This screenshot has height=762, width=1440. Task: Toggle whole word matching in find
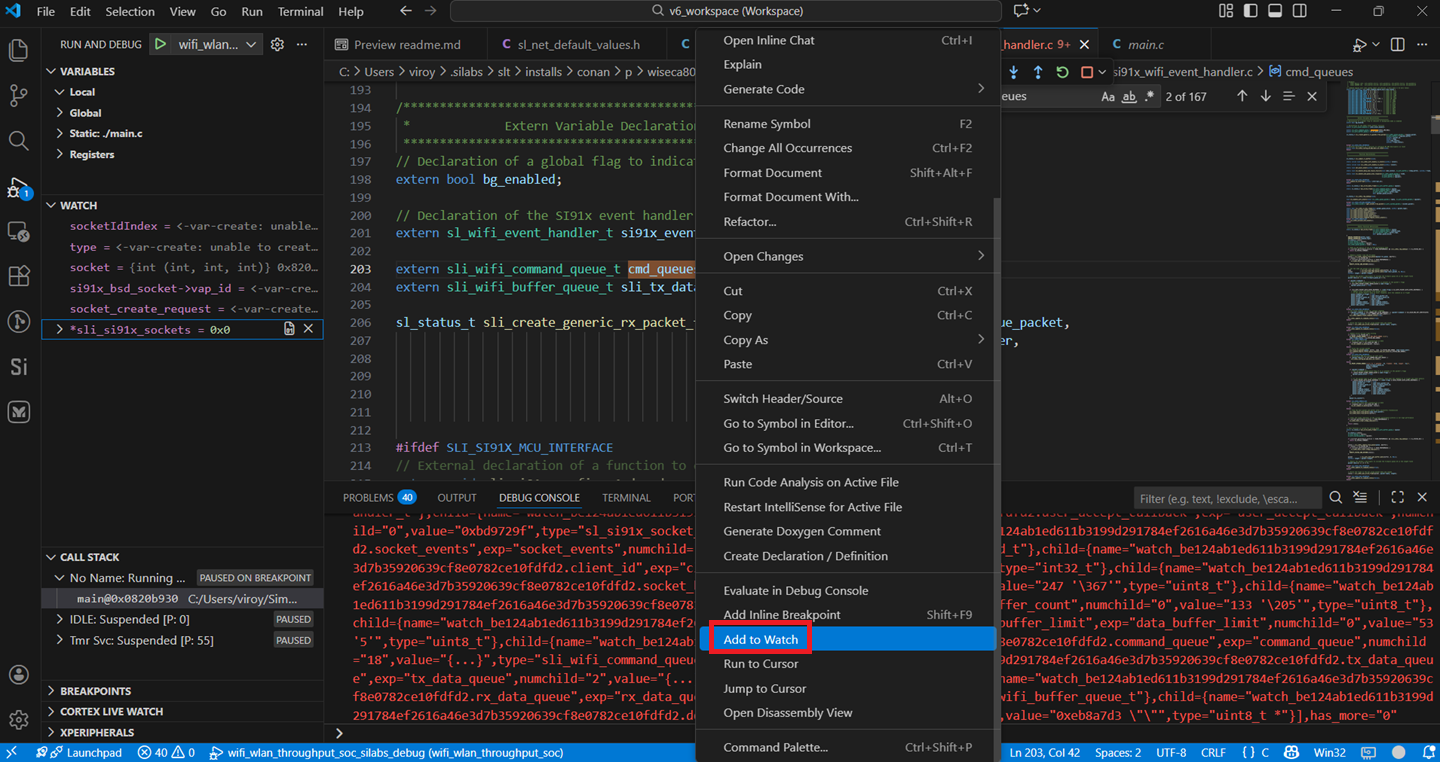click(x=1130, y=96)
